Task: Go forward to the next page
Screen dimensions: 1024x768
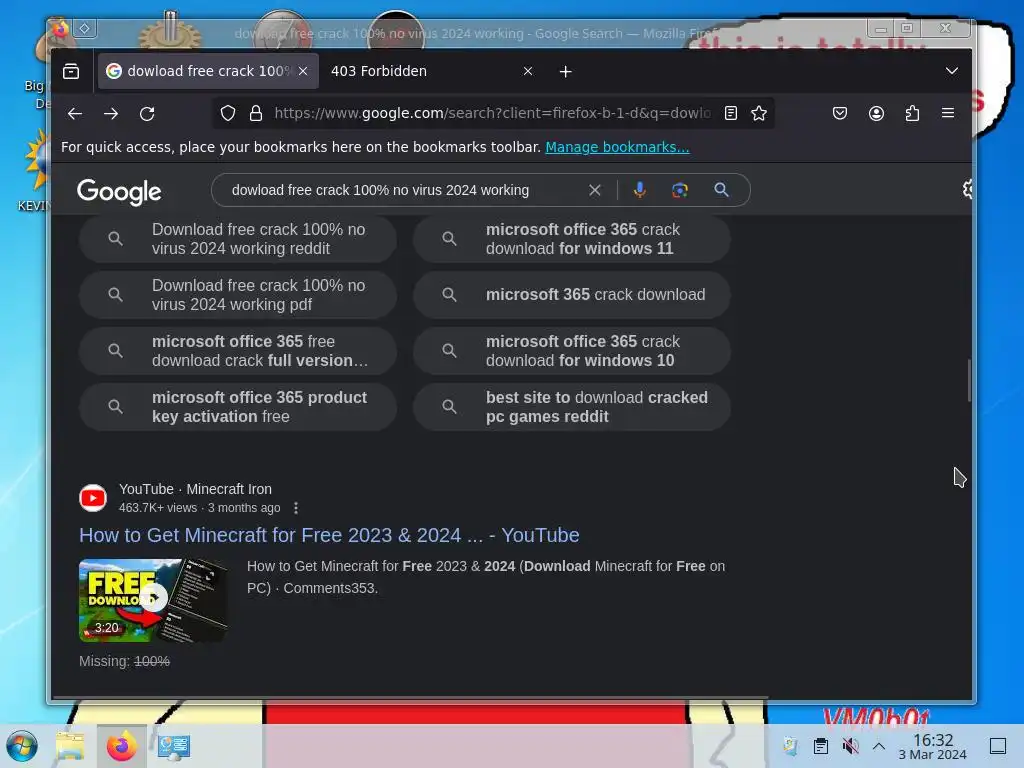Action: (x=111, y=114)
